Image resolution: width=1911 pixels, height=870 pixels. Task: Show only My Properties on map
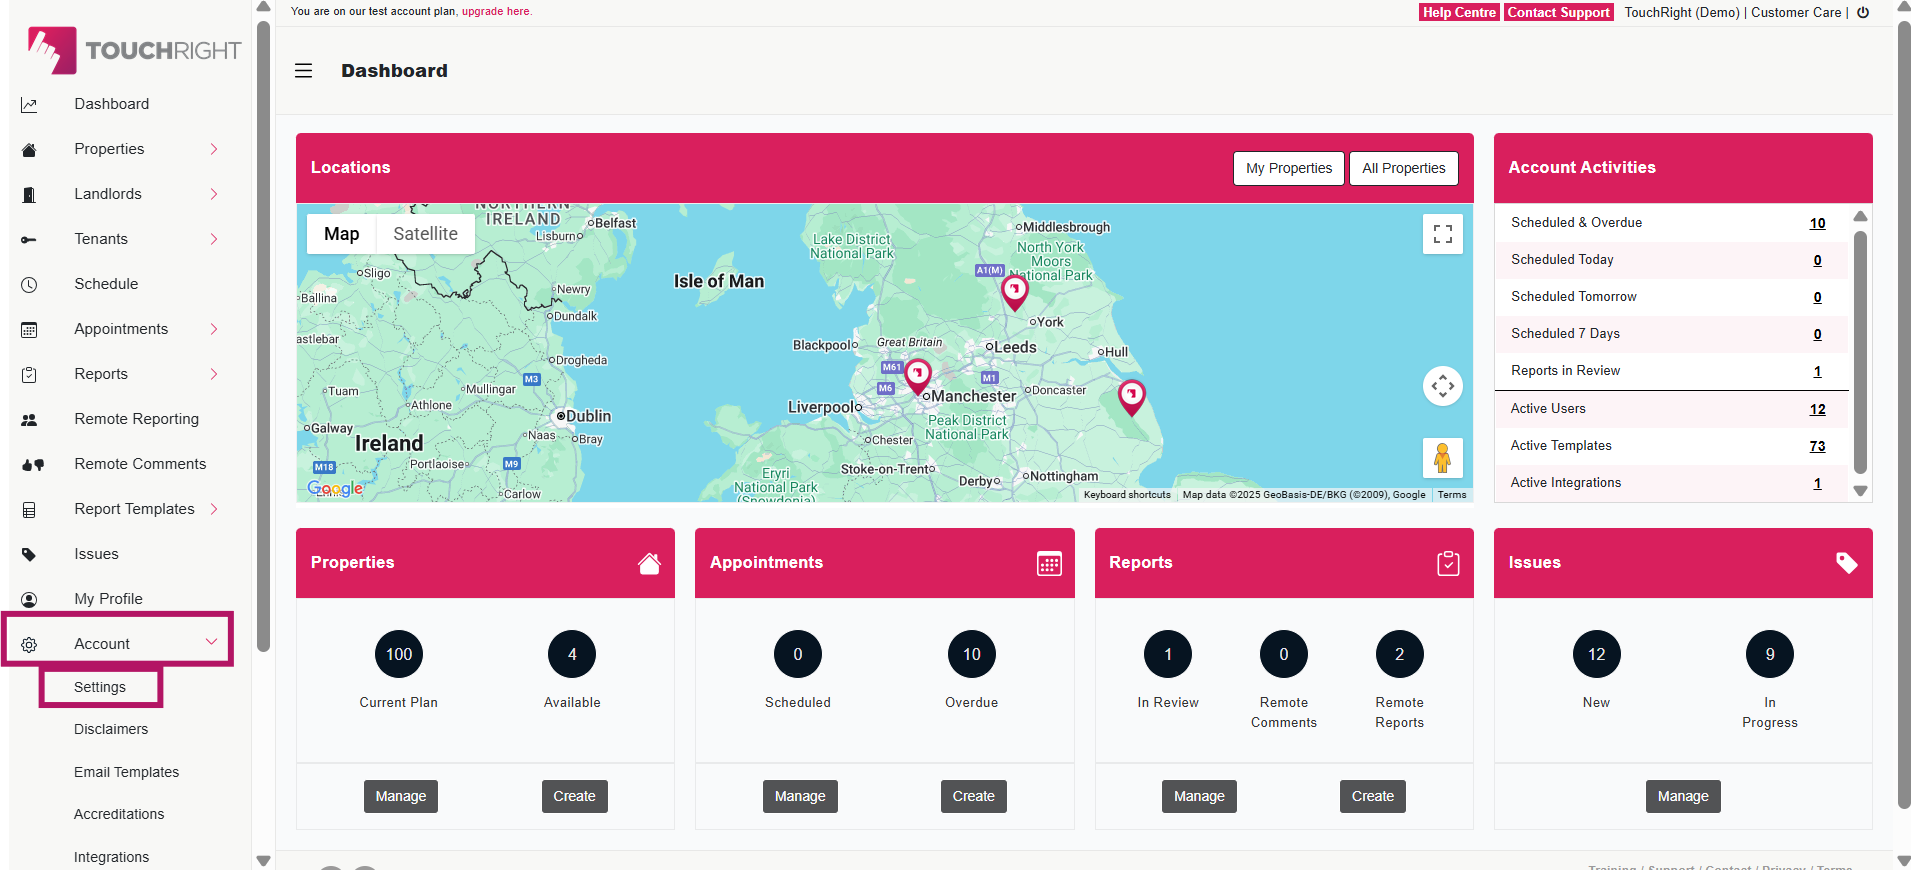(1288, 168)
